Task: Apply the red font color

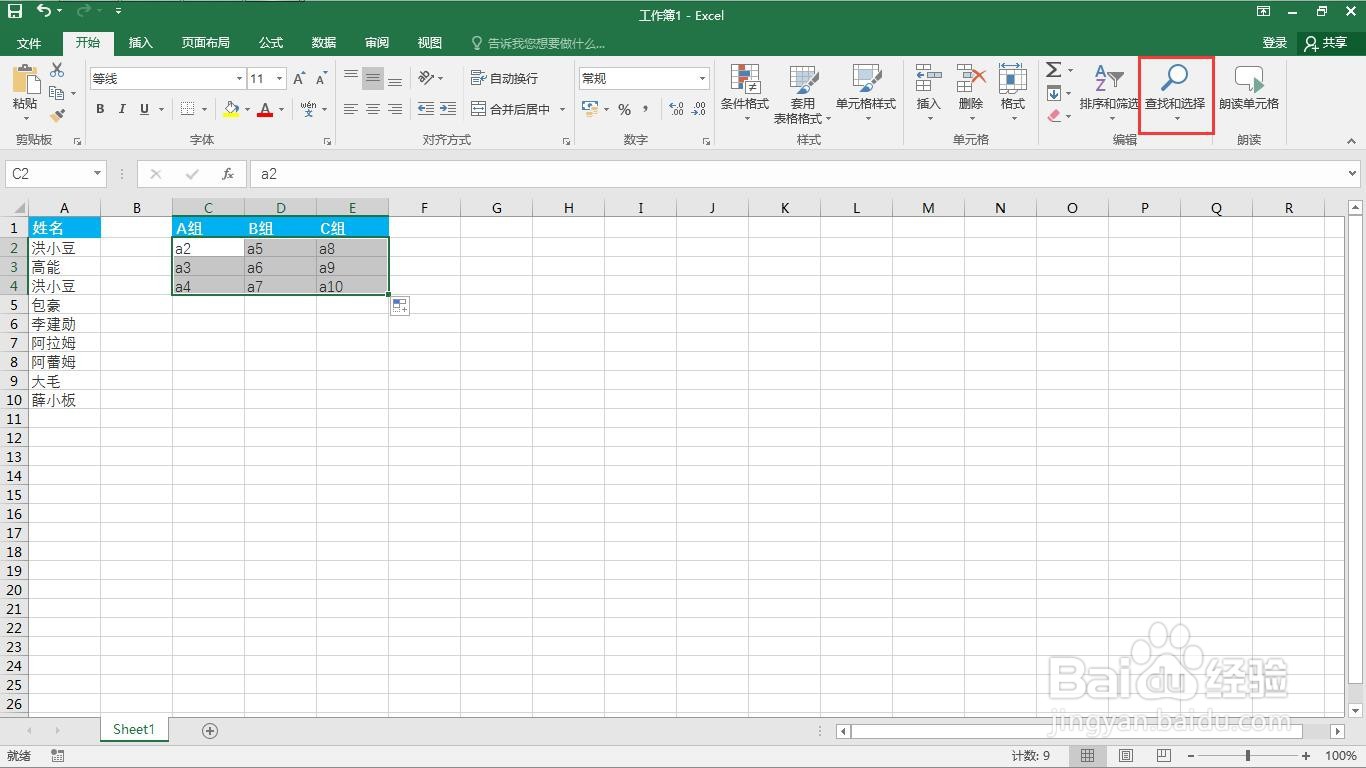Action: click(265, 109)
